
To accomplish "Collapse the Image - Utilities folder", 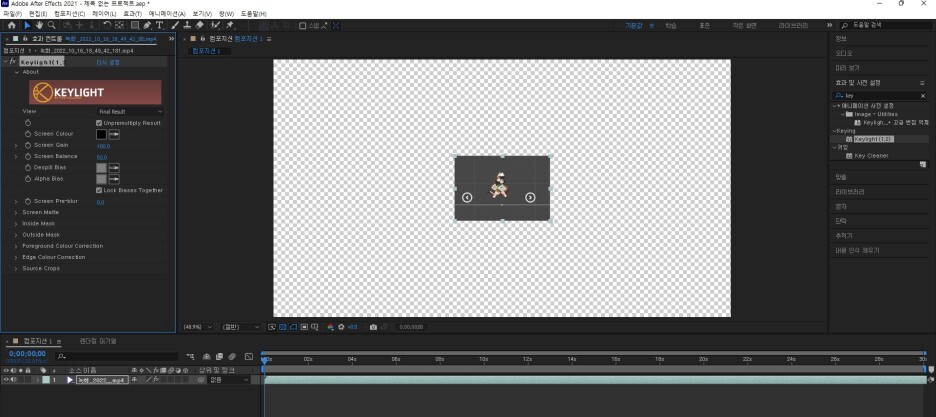I will (x=843, y=114).
